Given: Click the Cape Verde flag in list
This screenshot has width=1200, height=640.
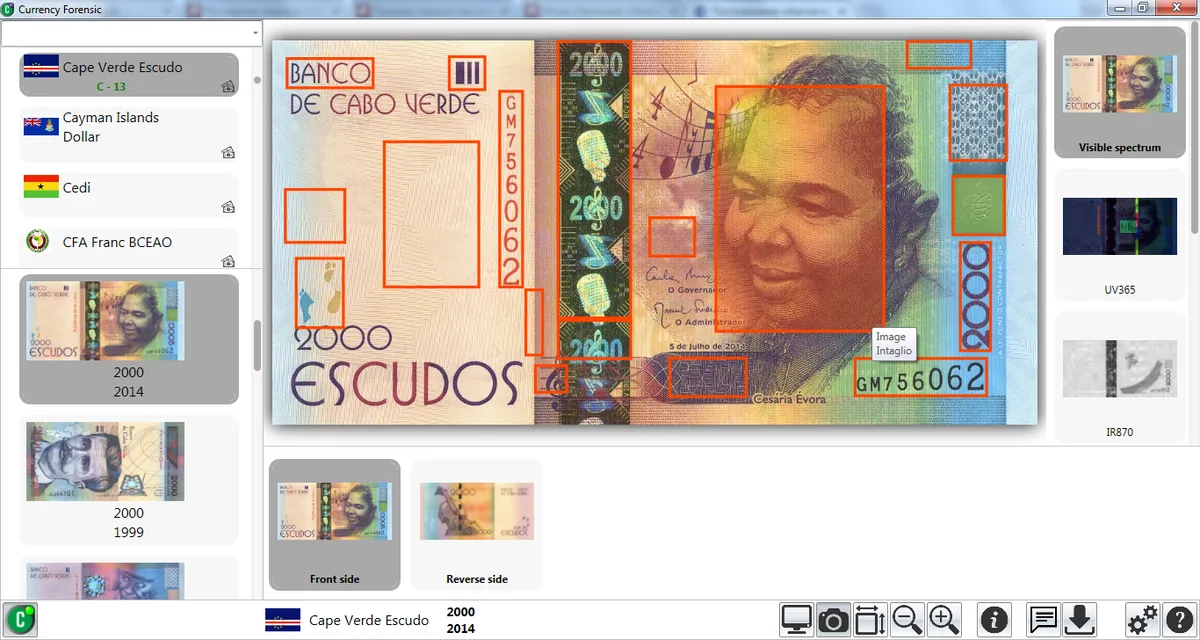Looking at the screenshot, I should [40, 68].
